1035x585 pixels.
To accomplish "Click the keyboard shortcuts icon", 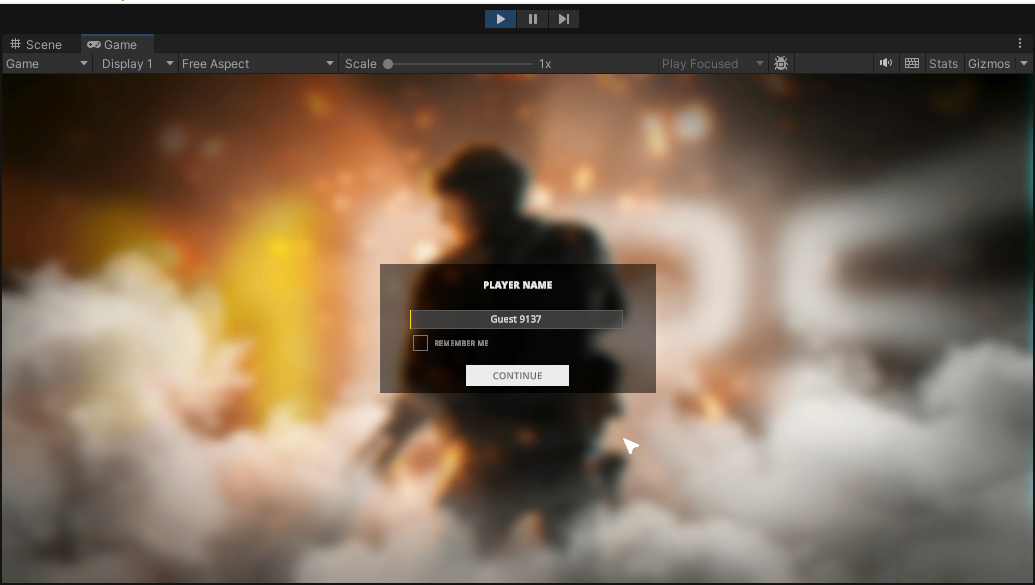I will [911, 63].
